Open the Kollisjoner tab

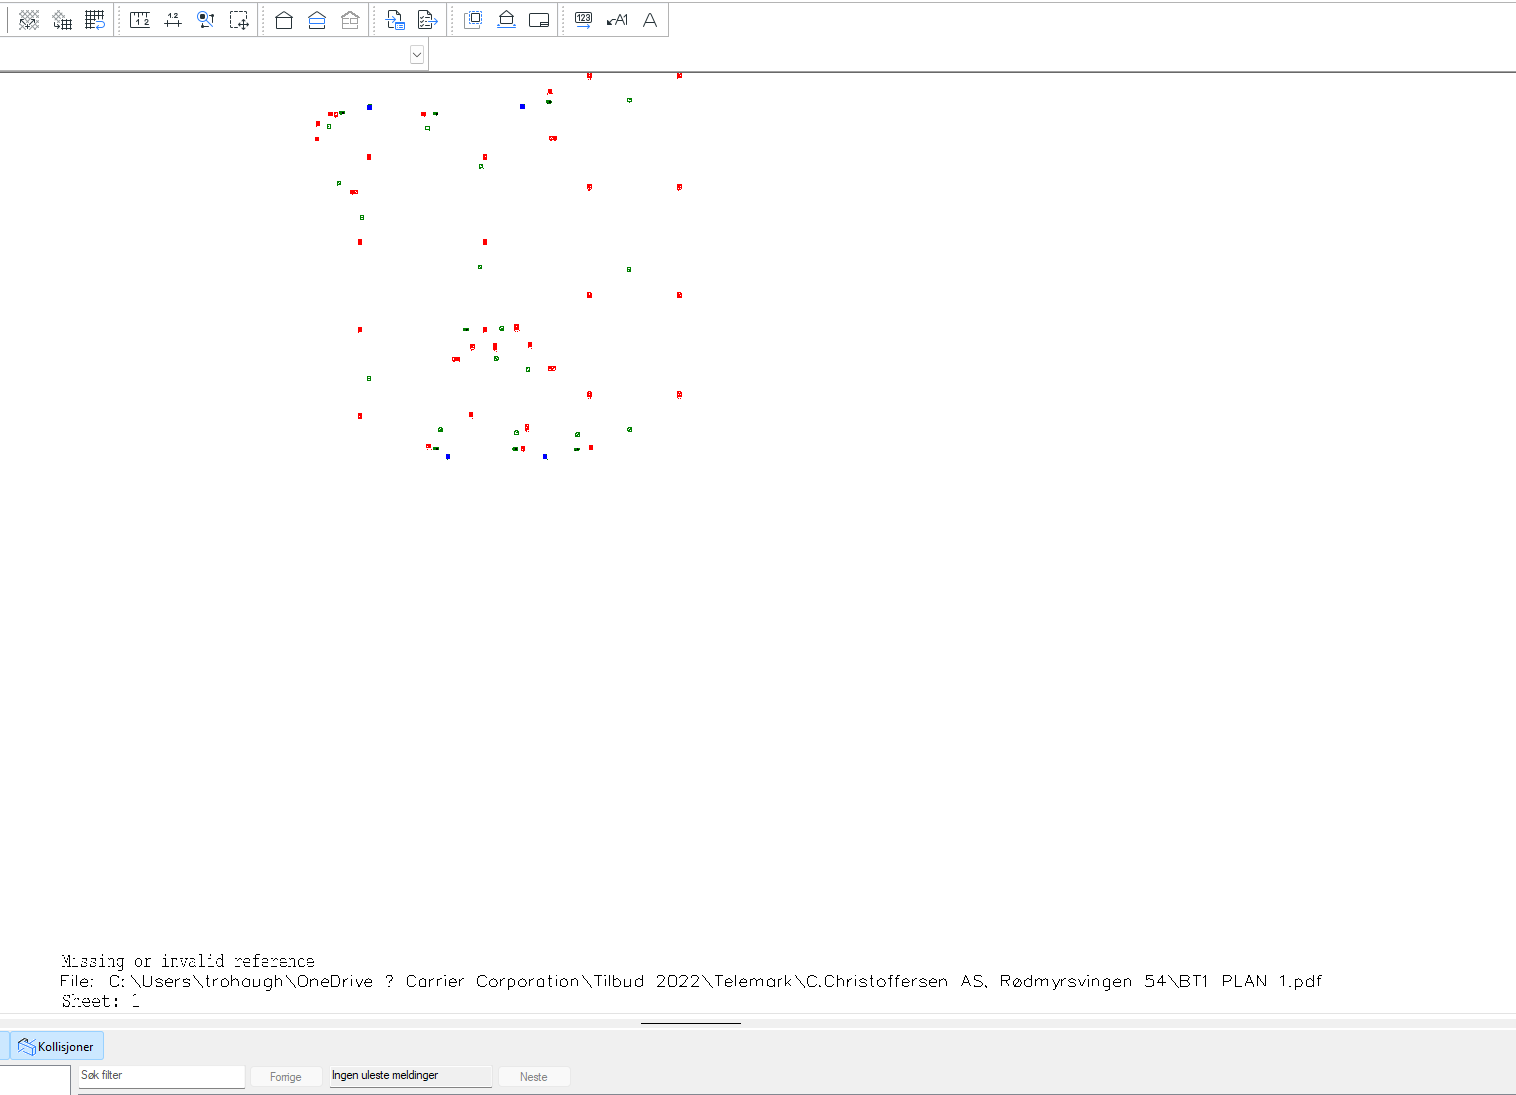click(57, 1047)
